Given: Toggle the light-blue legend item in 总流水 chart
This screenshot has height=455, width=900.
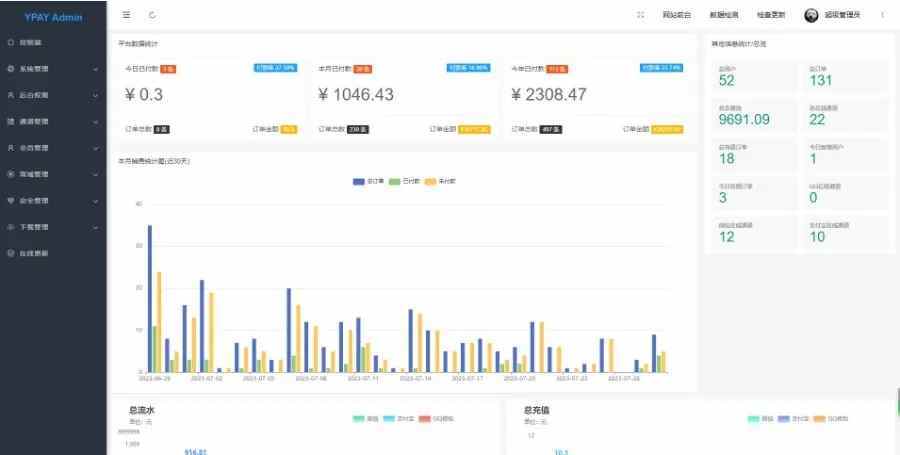Looking at the screenshot, I should coord(399,419).
